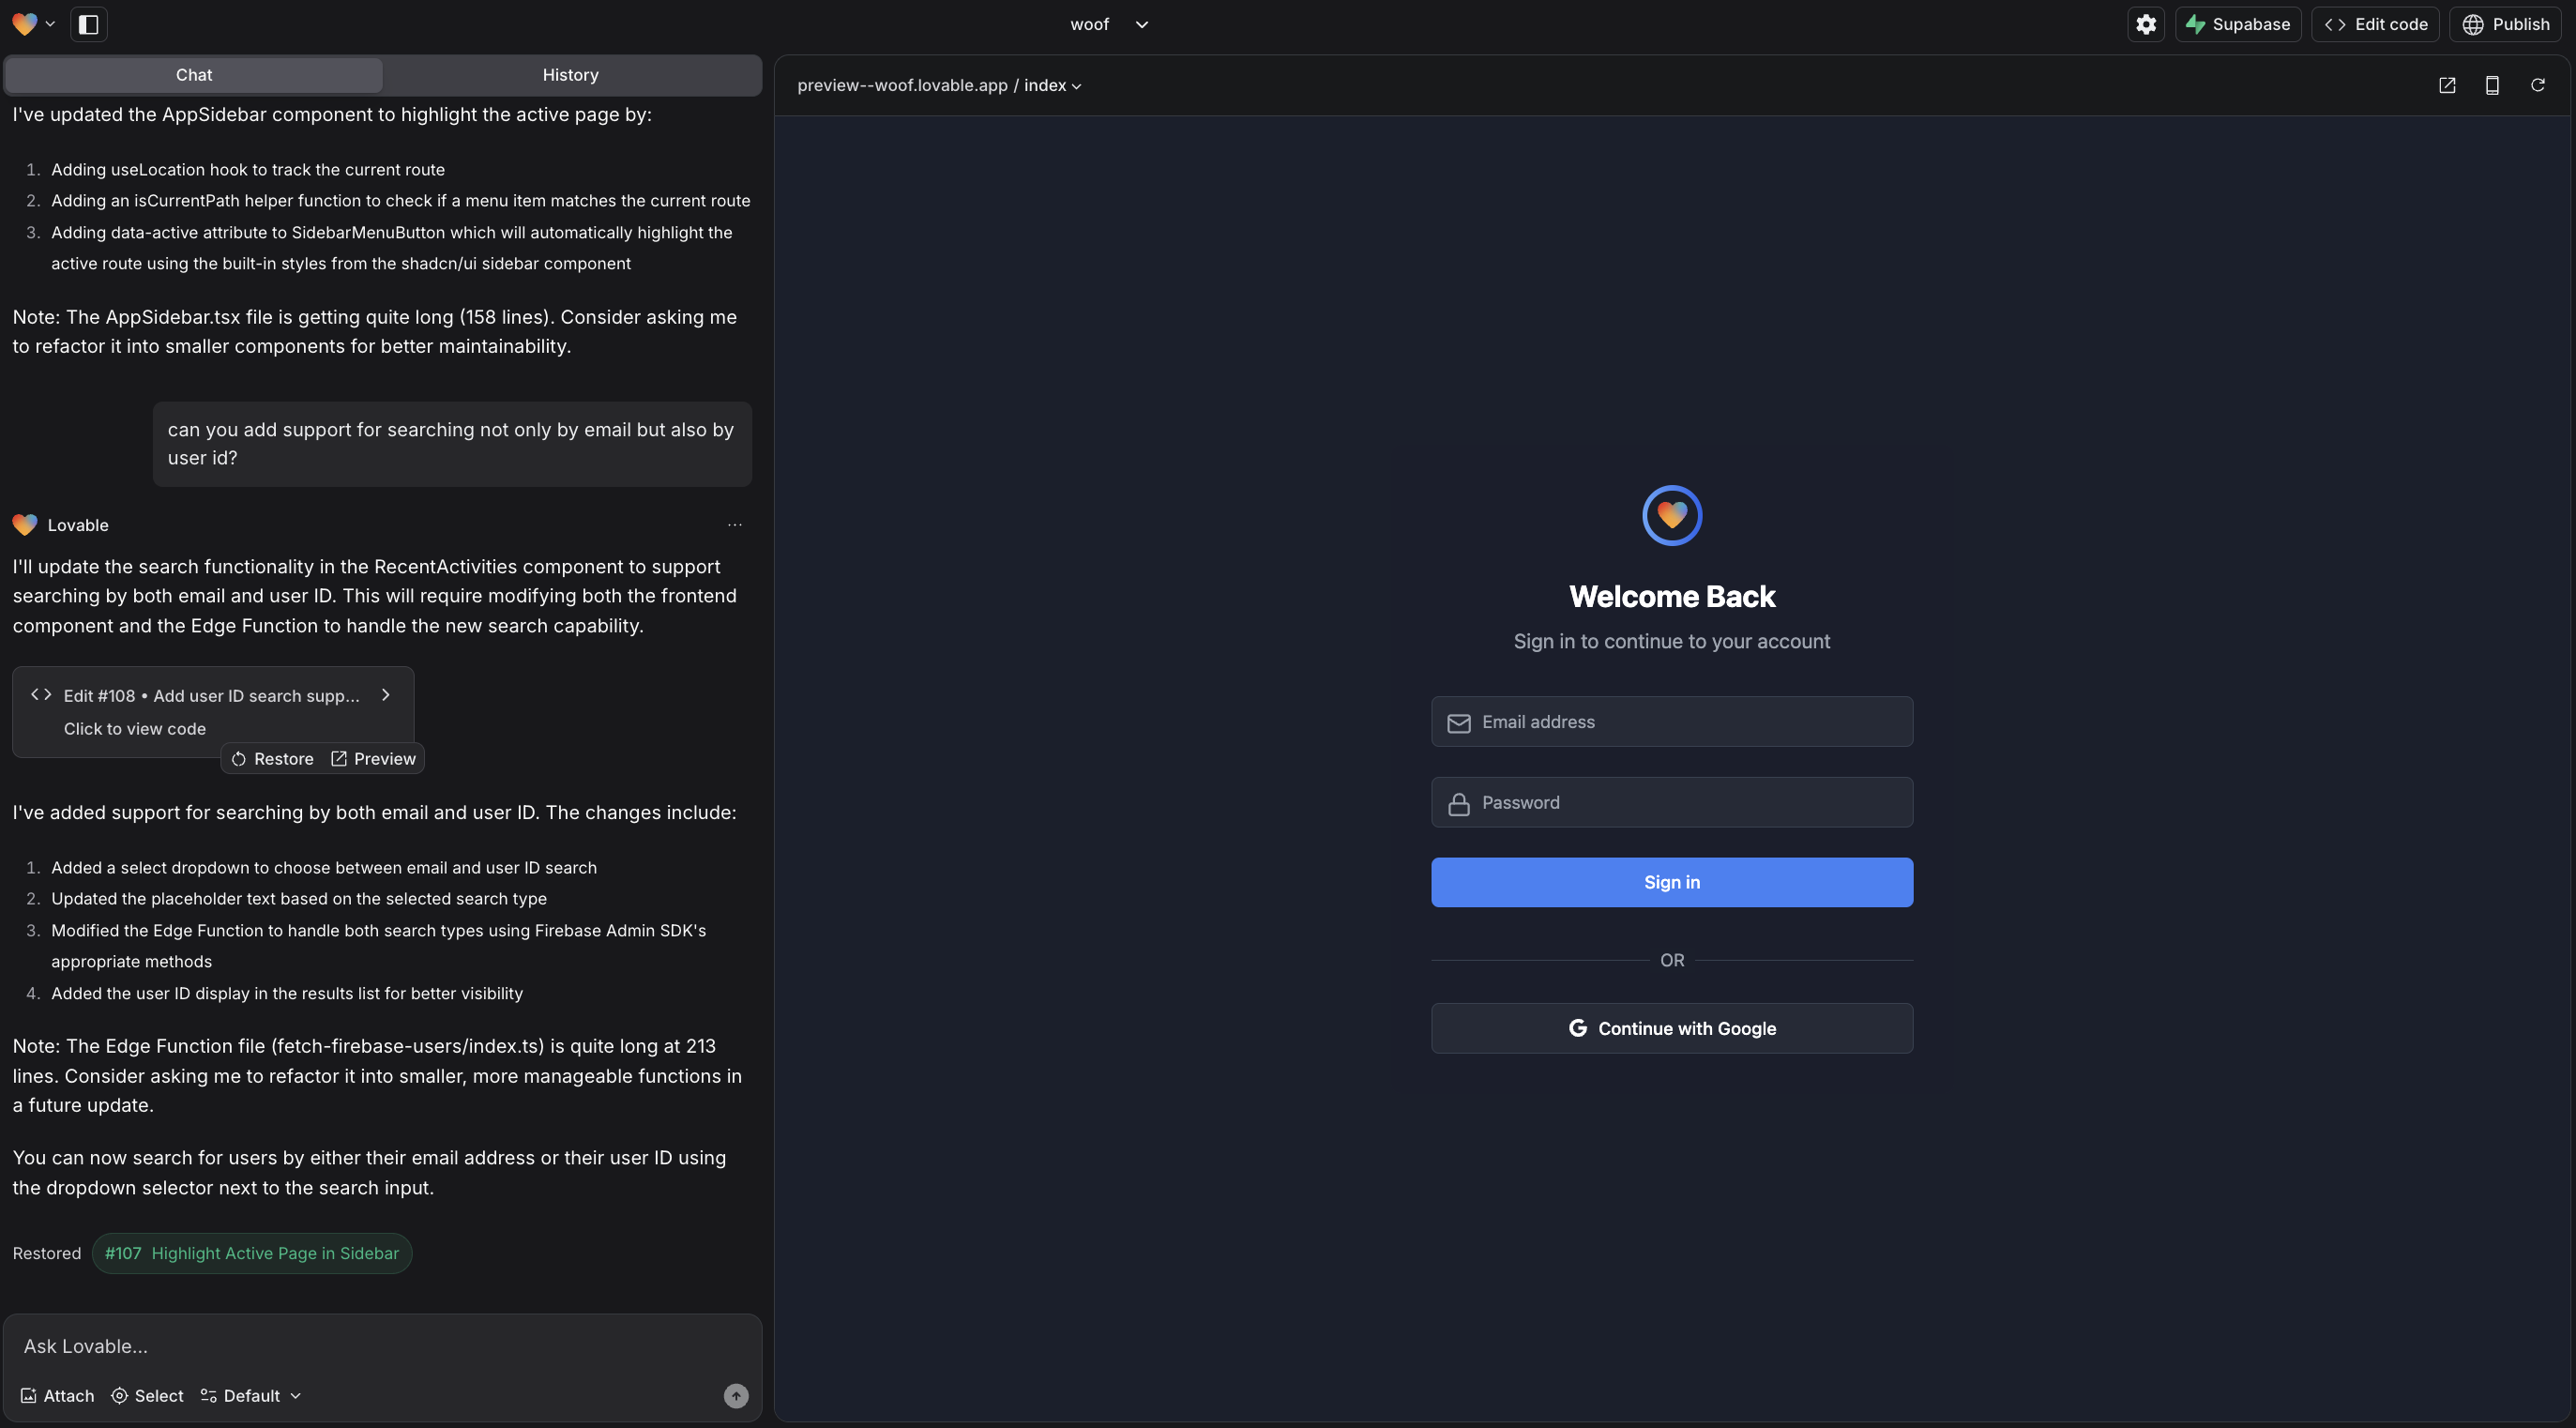The height and width of the screenshot is (1428, 2576).
Task: Select the Chat tab
Action: pos(193,74)
